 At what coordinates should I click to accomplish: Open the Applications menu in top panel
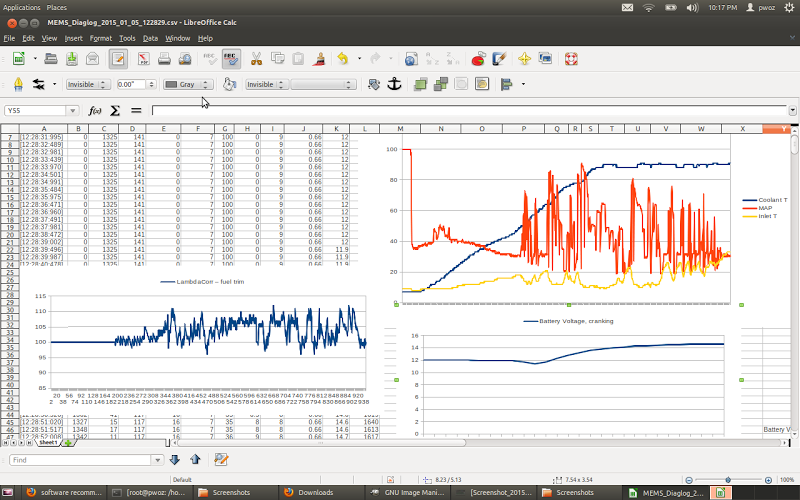22,7
